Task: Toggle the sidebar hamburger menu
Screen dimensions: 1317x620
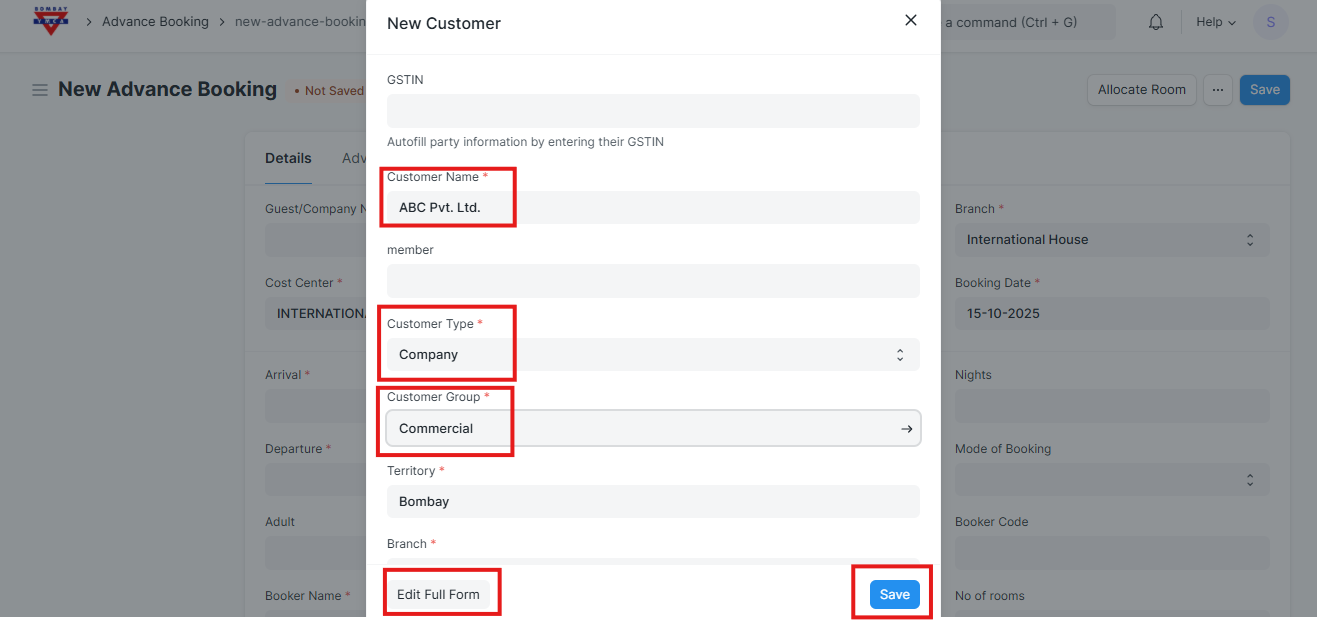Action: coord(40,90)
